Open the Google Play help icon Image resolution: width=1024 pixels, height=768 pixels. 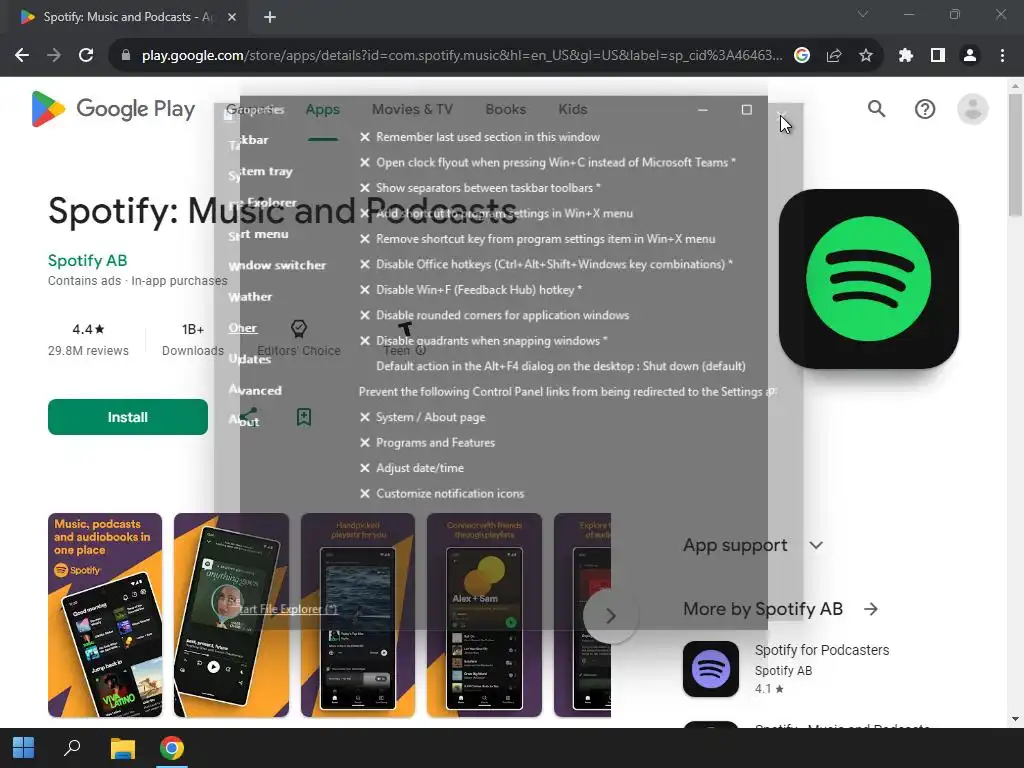925,109
